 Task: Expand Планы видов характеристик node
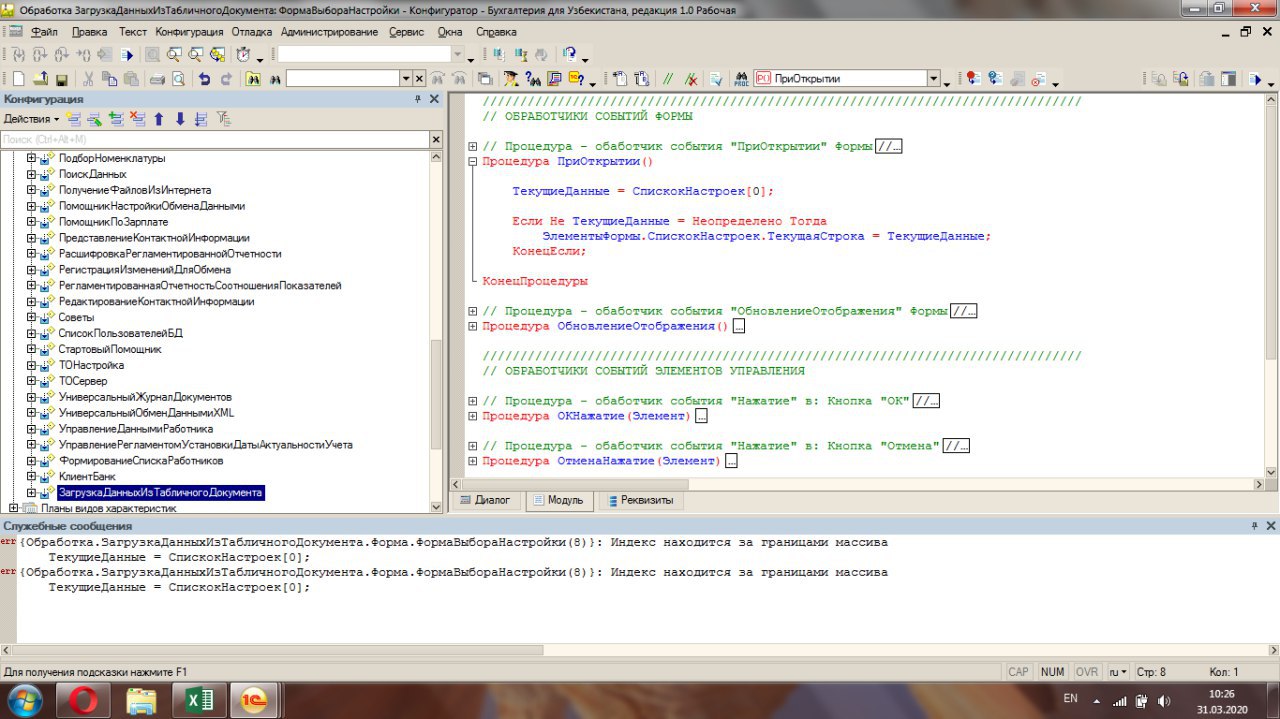click(14, 508)
